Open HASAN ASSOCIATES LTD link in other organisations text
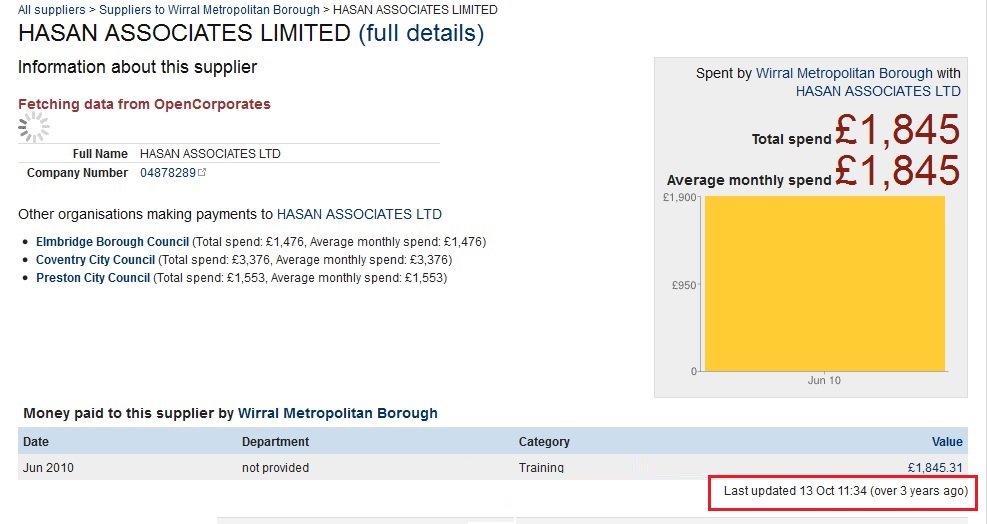This screenshot has width=987, height=524. [x=359, y=214]
